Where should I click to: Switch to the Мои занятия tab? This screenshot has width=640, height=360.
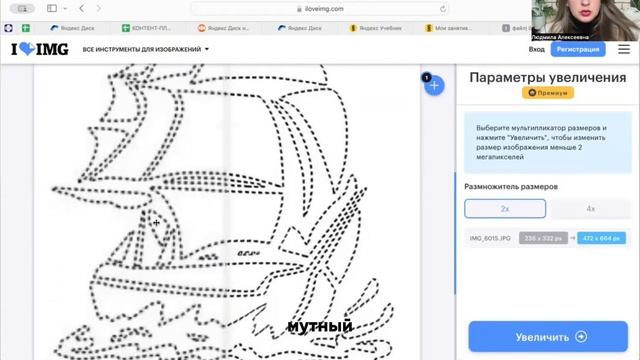click(448, 28)
